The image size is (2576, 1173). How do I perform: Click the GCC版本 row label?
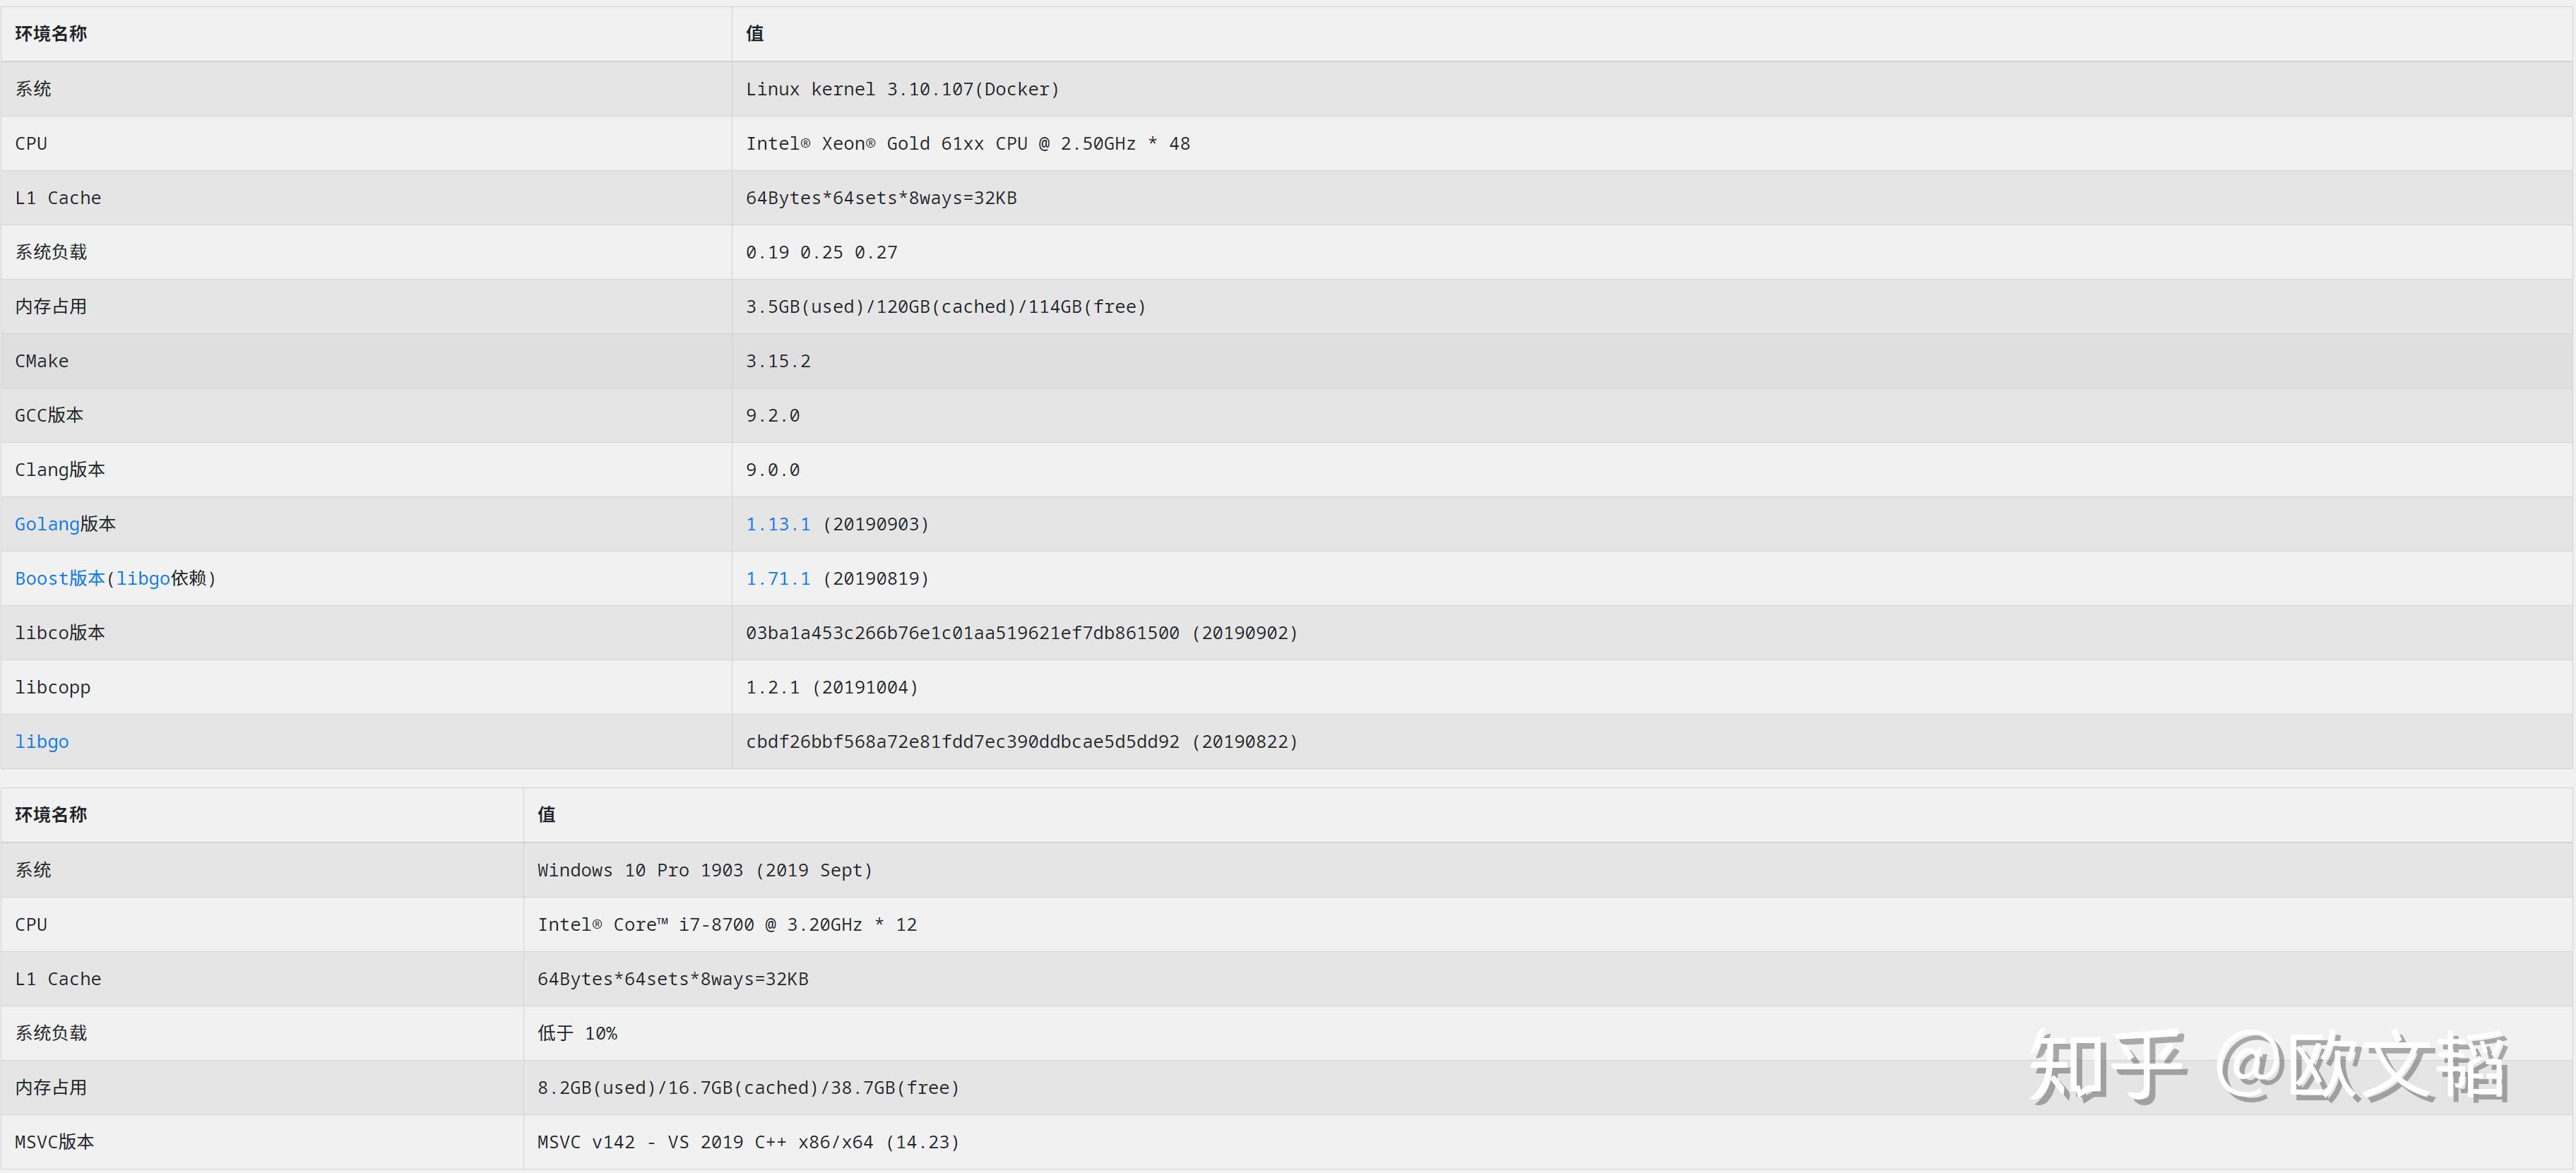click(x=49, y=415)
